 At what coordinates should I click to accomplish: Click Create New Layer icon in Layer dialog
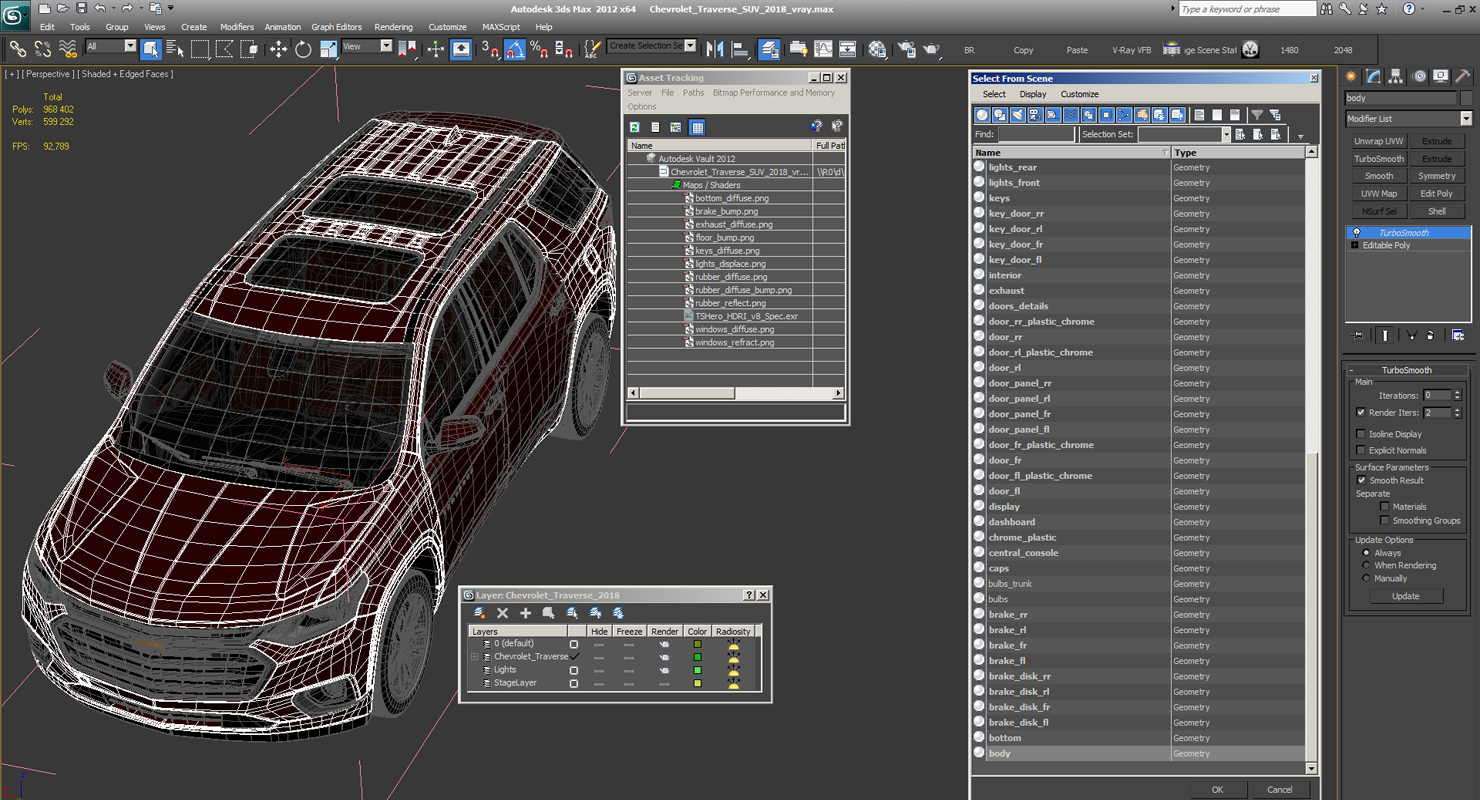(480, 613)
